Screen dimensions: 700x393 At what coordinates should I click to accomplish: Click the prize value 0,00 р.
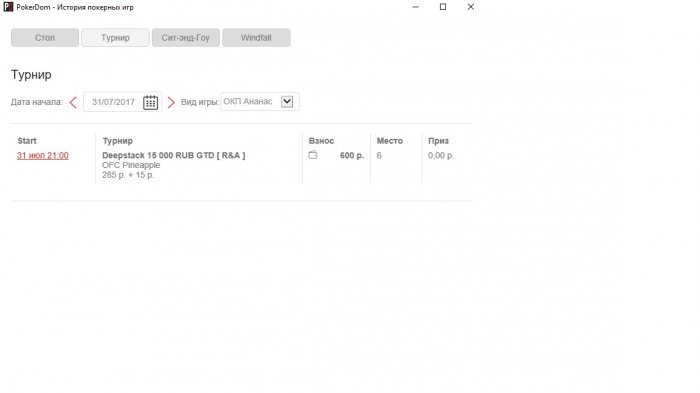(441, 155)
